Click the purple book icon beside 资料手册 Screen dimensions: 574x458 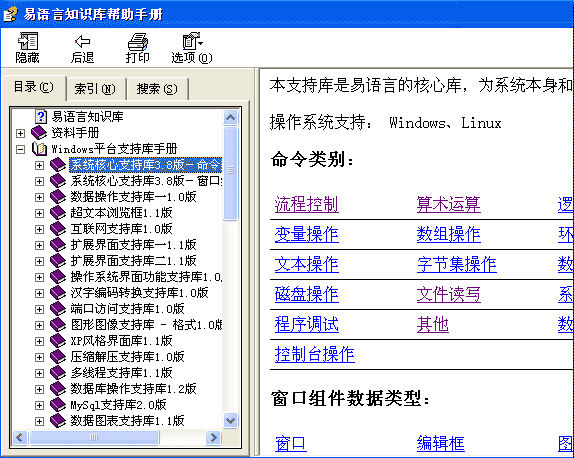click(x=39, y=133)
